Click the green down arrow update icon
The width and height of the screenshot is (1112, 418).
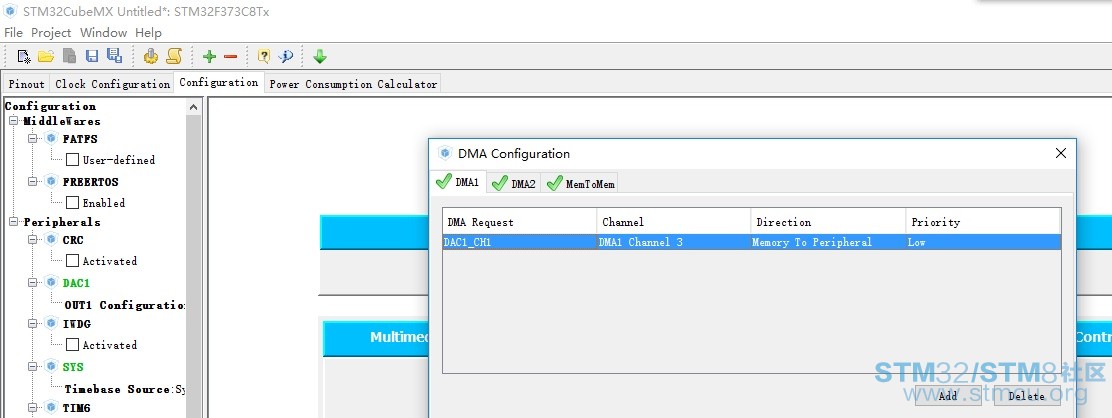click(x=320, y=56)
